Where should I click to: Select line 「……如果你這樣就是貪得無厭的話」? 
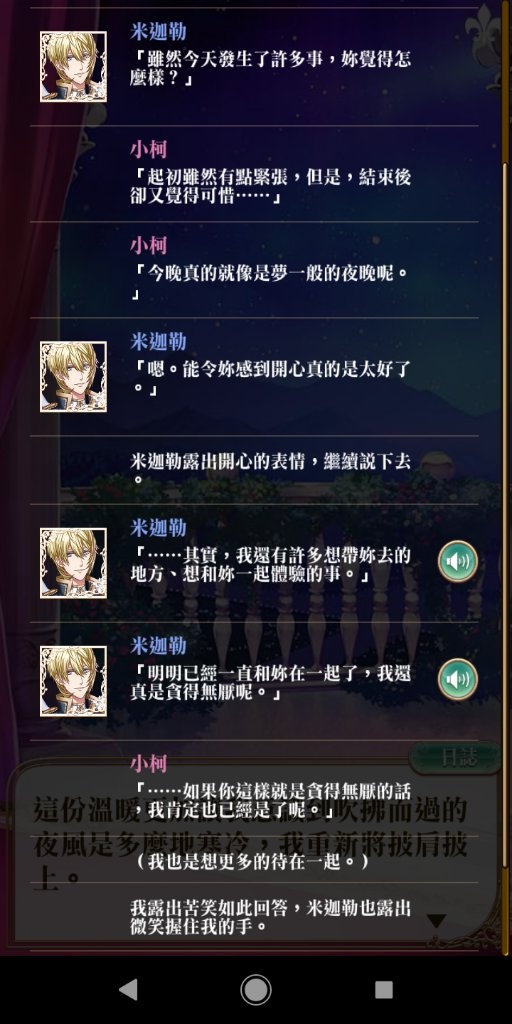tap(271, 801)
